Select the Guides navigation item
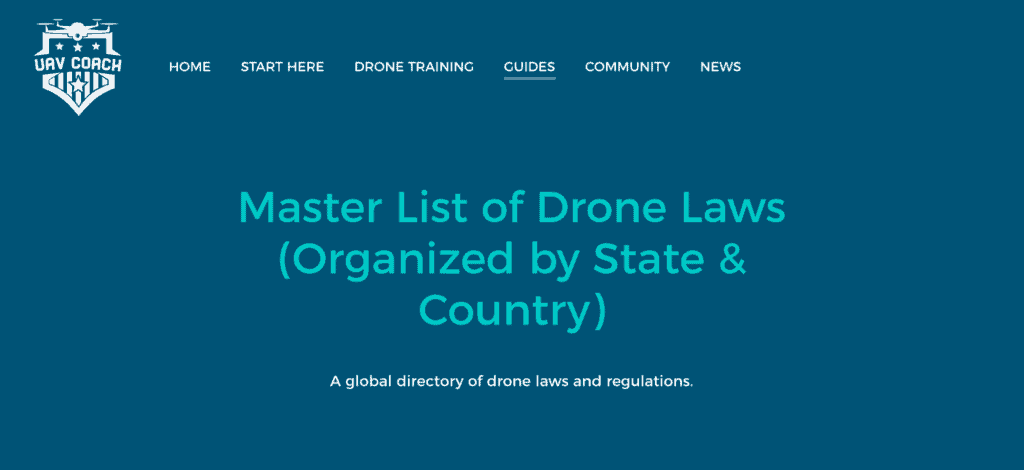This screenshot has height=470, width=1024. click(x=530, y=67)
